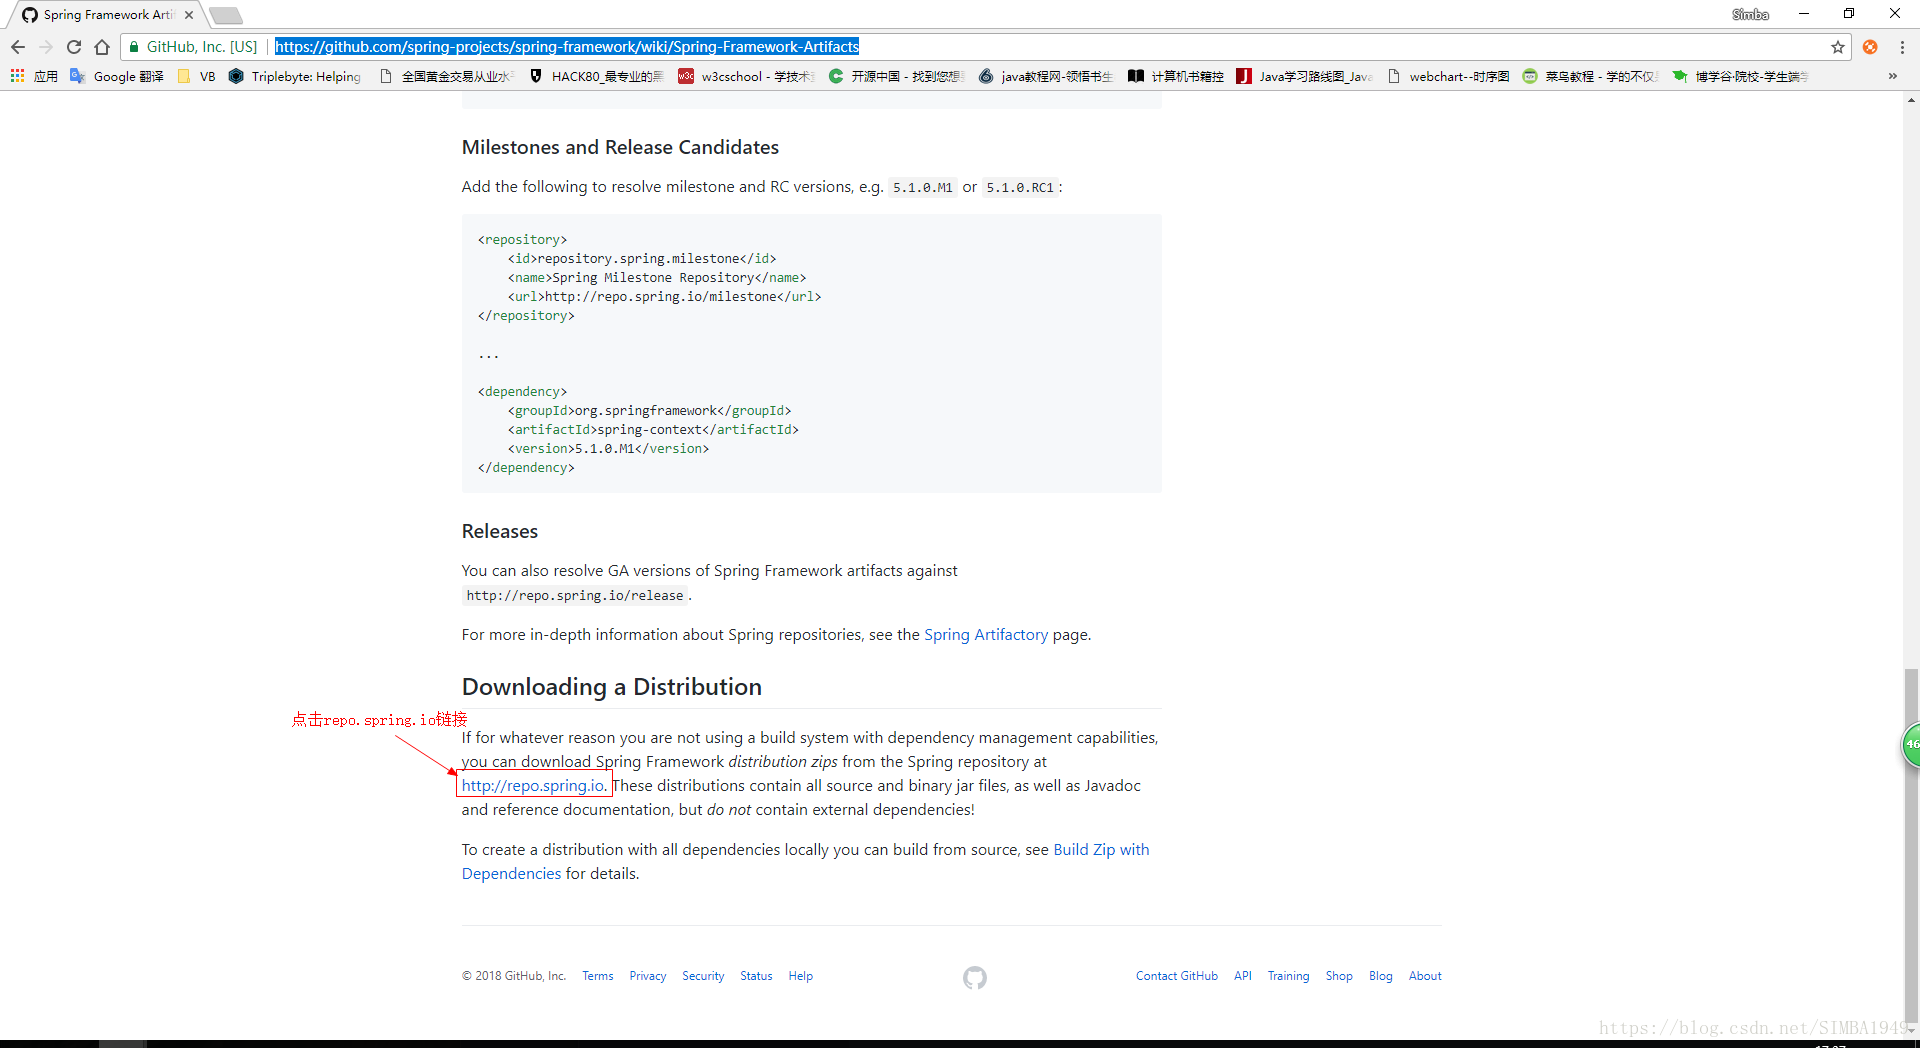Click the http://repo.spring.io/release code text

click(x=575, y=596)
